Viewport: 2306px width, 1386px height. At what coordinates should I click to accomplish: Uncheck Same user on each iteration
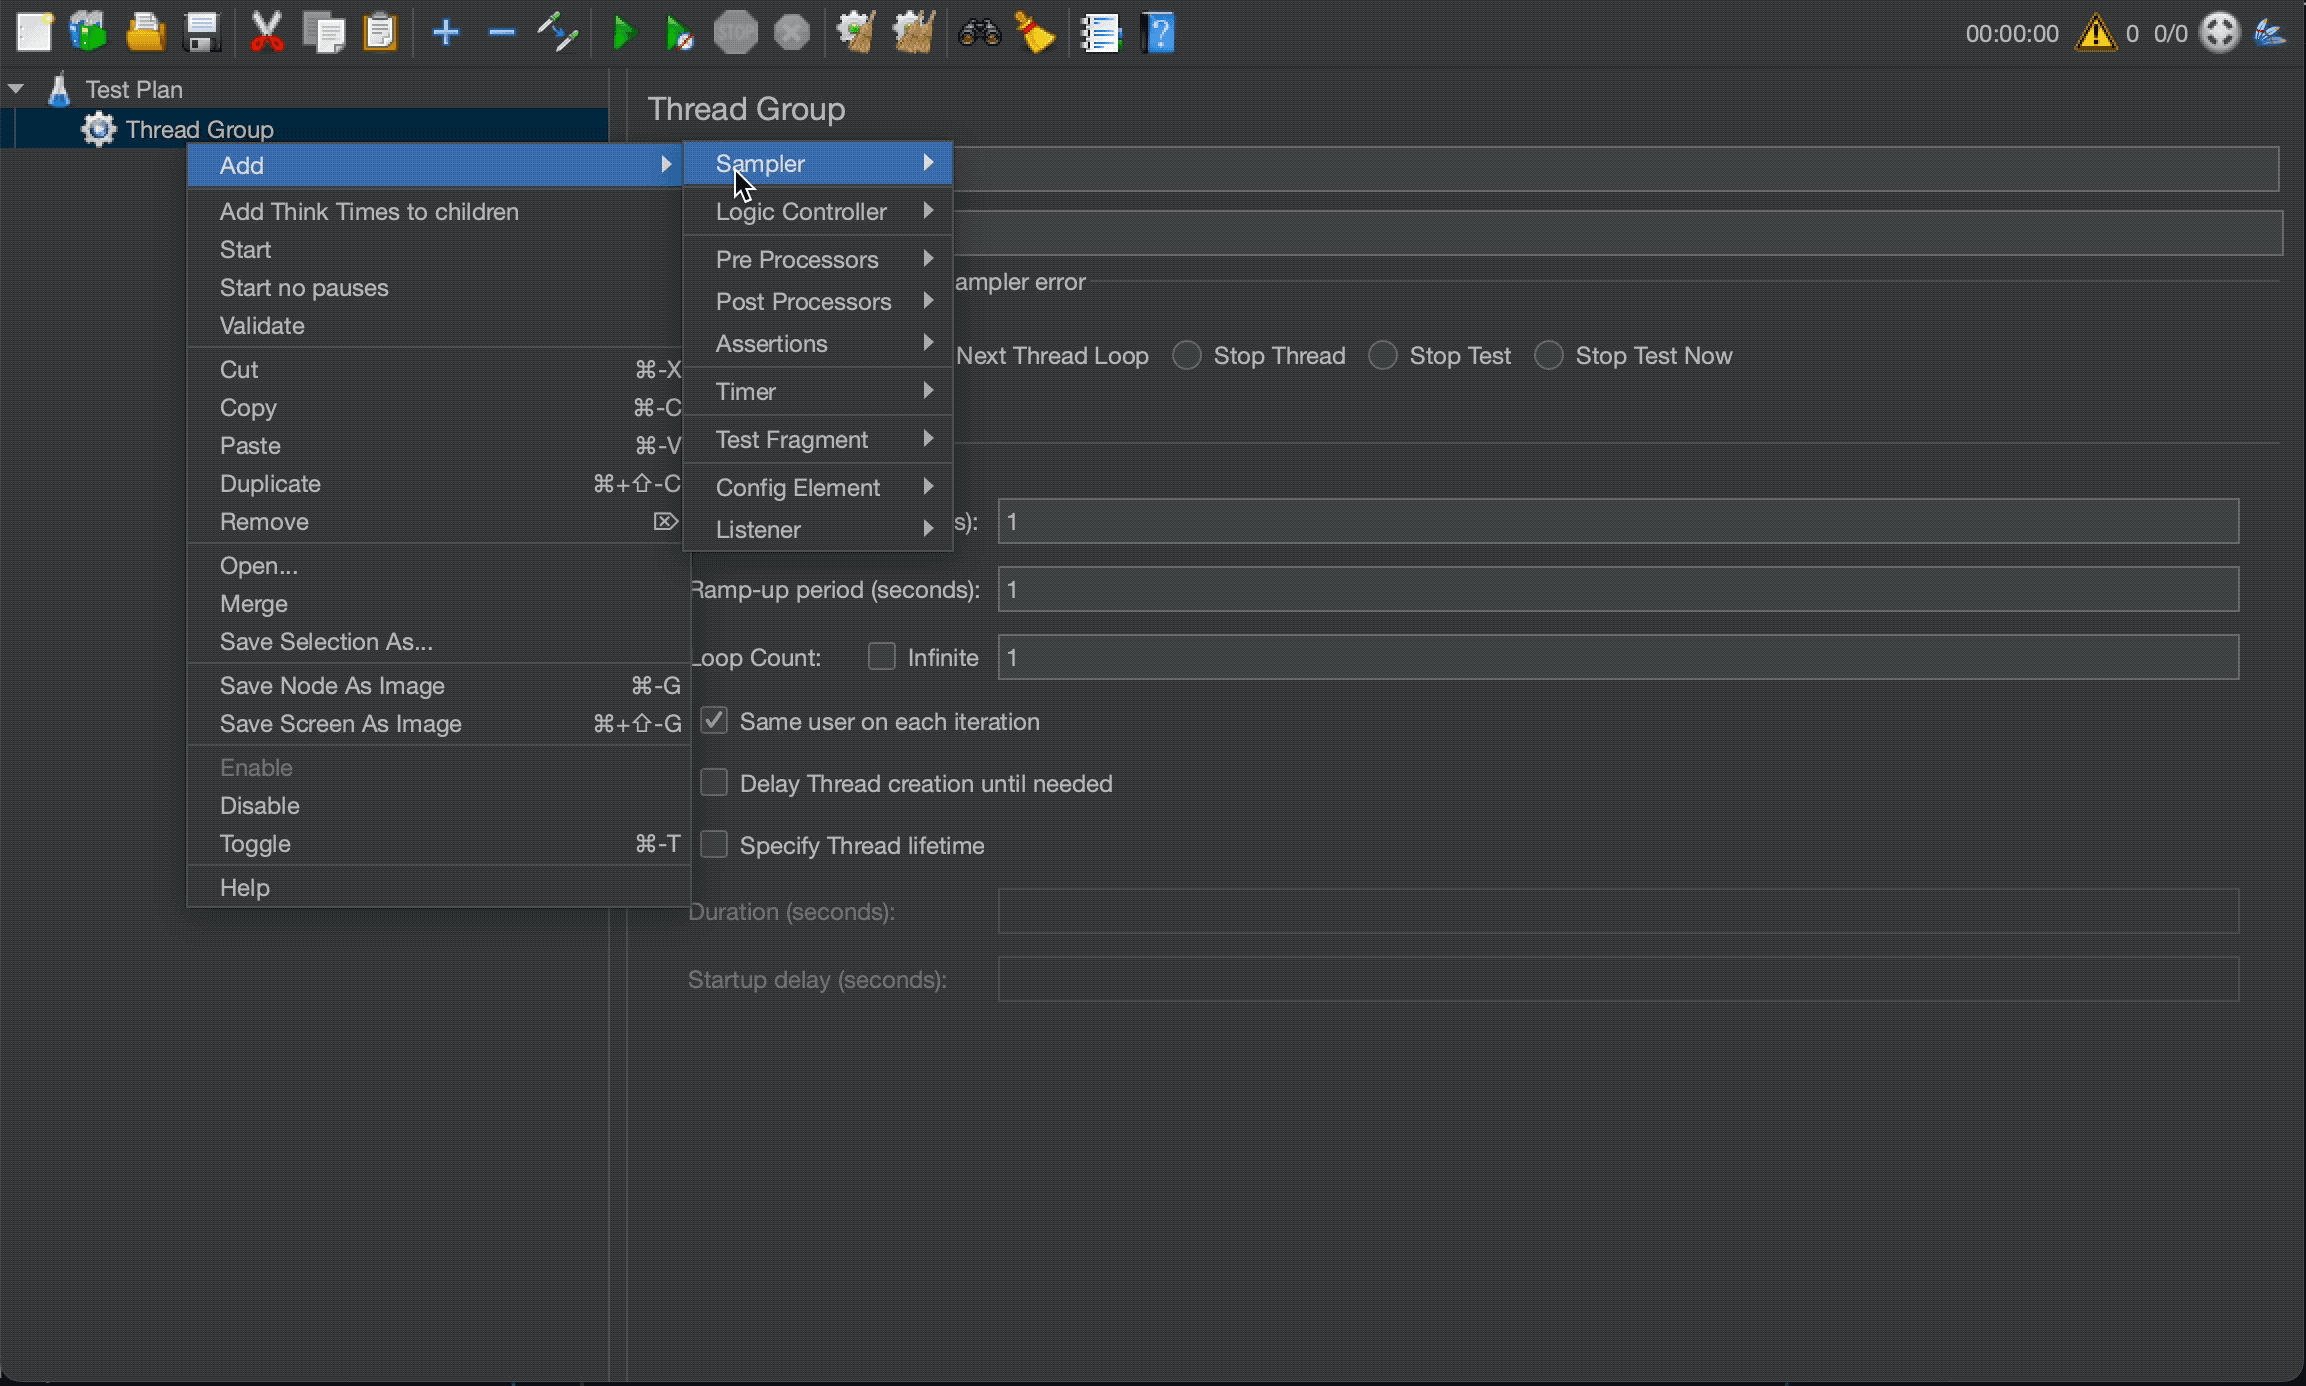click(x=714, y=720)
